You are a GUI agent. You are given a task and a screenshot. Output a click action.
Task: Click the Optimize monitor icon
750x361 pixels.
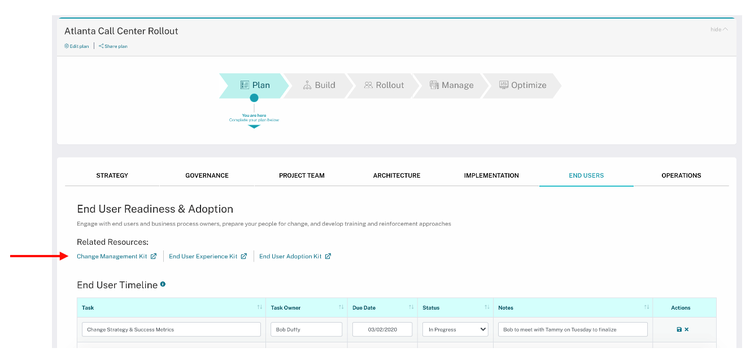[503, 86]
